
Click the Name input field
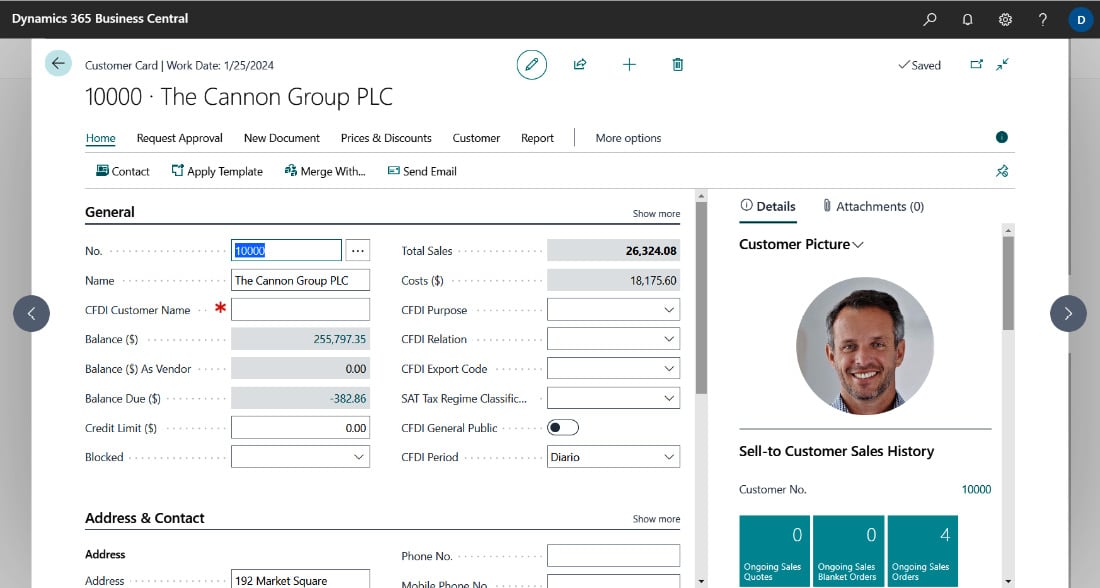pyautogui.click(x=300, y=280)
